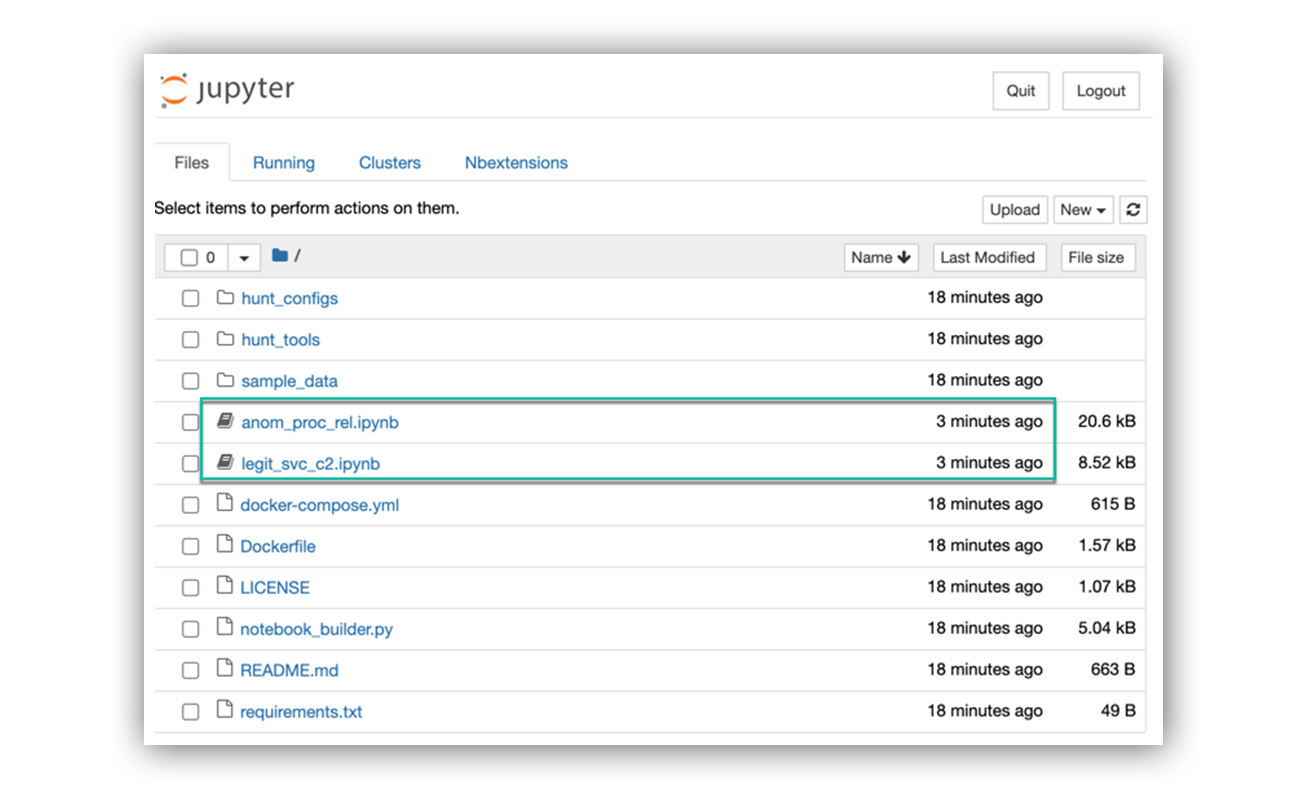Click the Logout button
The width and height of the screenshot is (1308, 795).
pos(1101,91)
